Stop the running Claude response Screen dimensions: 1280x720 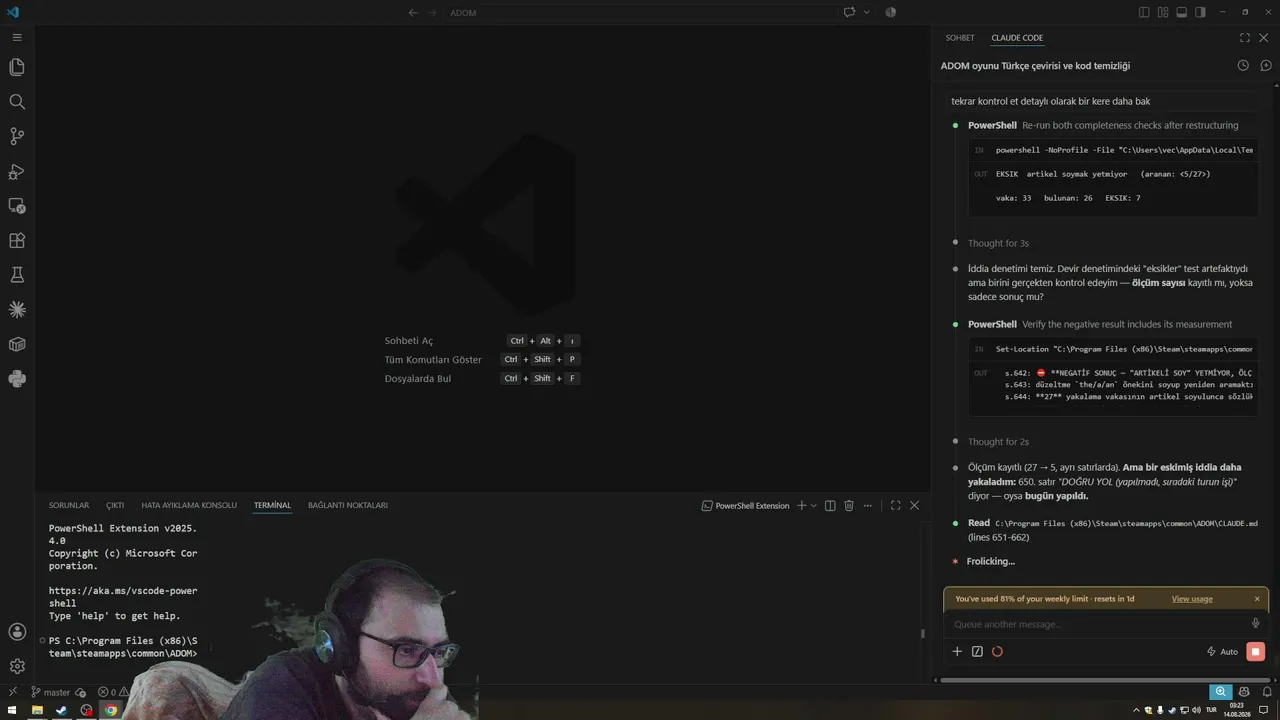[x=1256, y=652]
